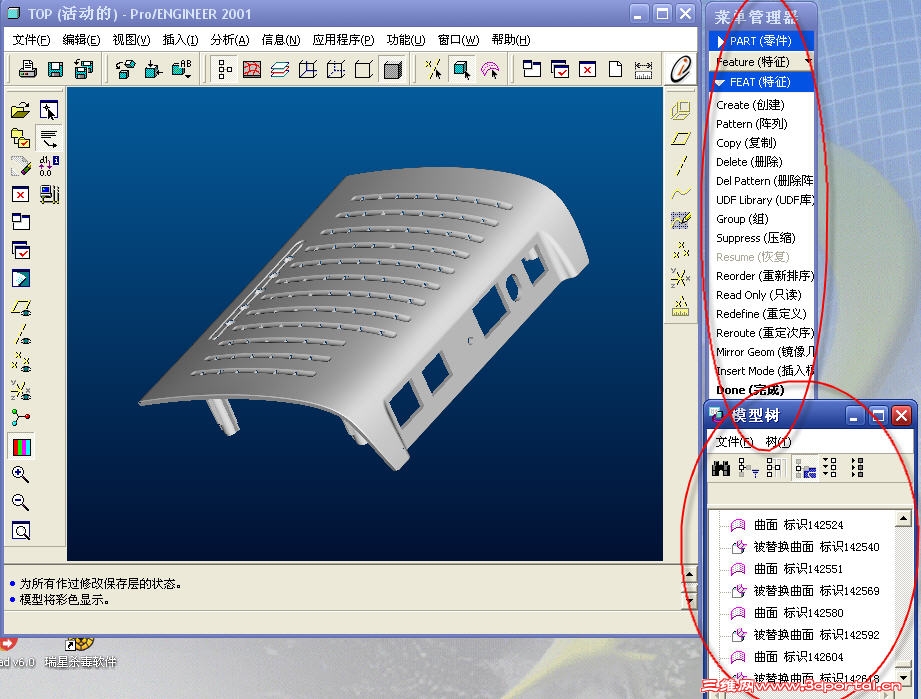921x699 pixels.
Task: Click the sketched curve icon
Action: pyautogui.click(x=681, y=220)
